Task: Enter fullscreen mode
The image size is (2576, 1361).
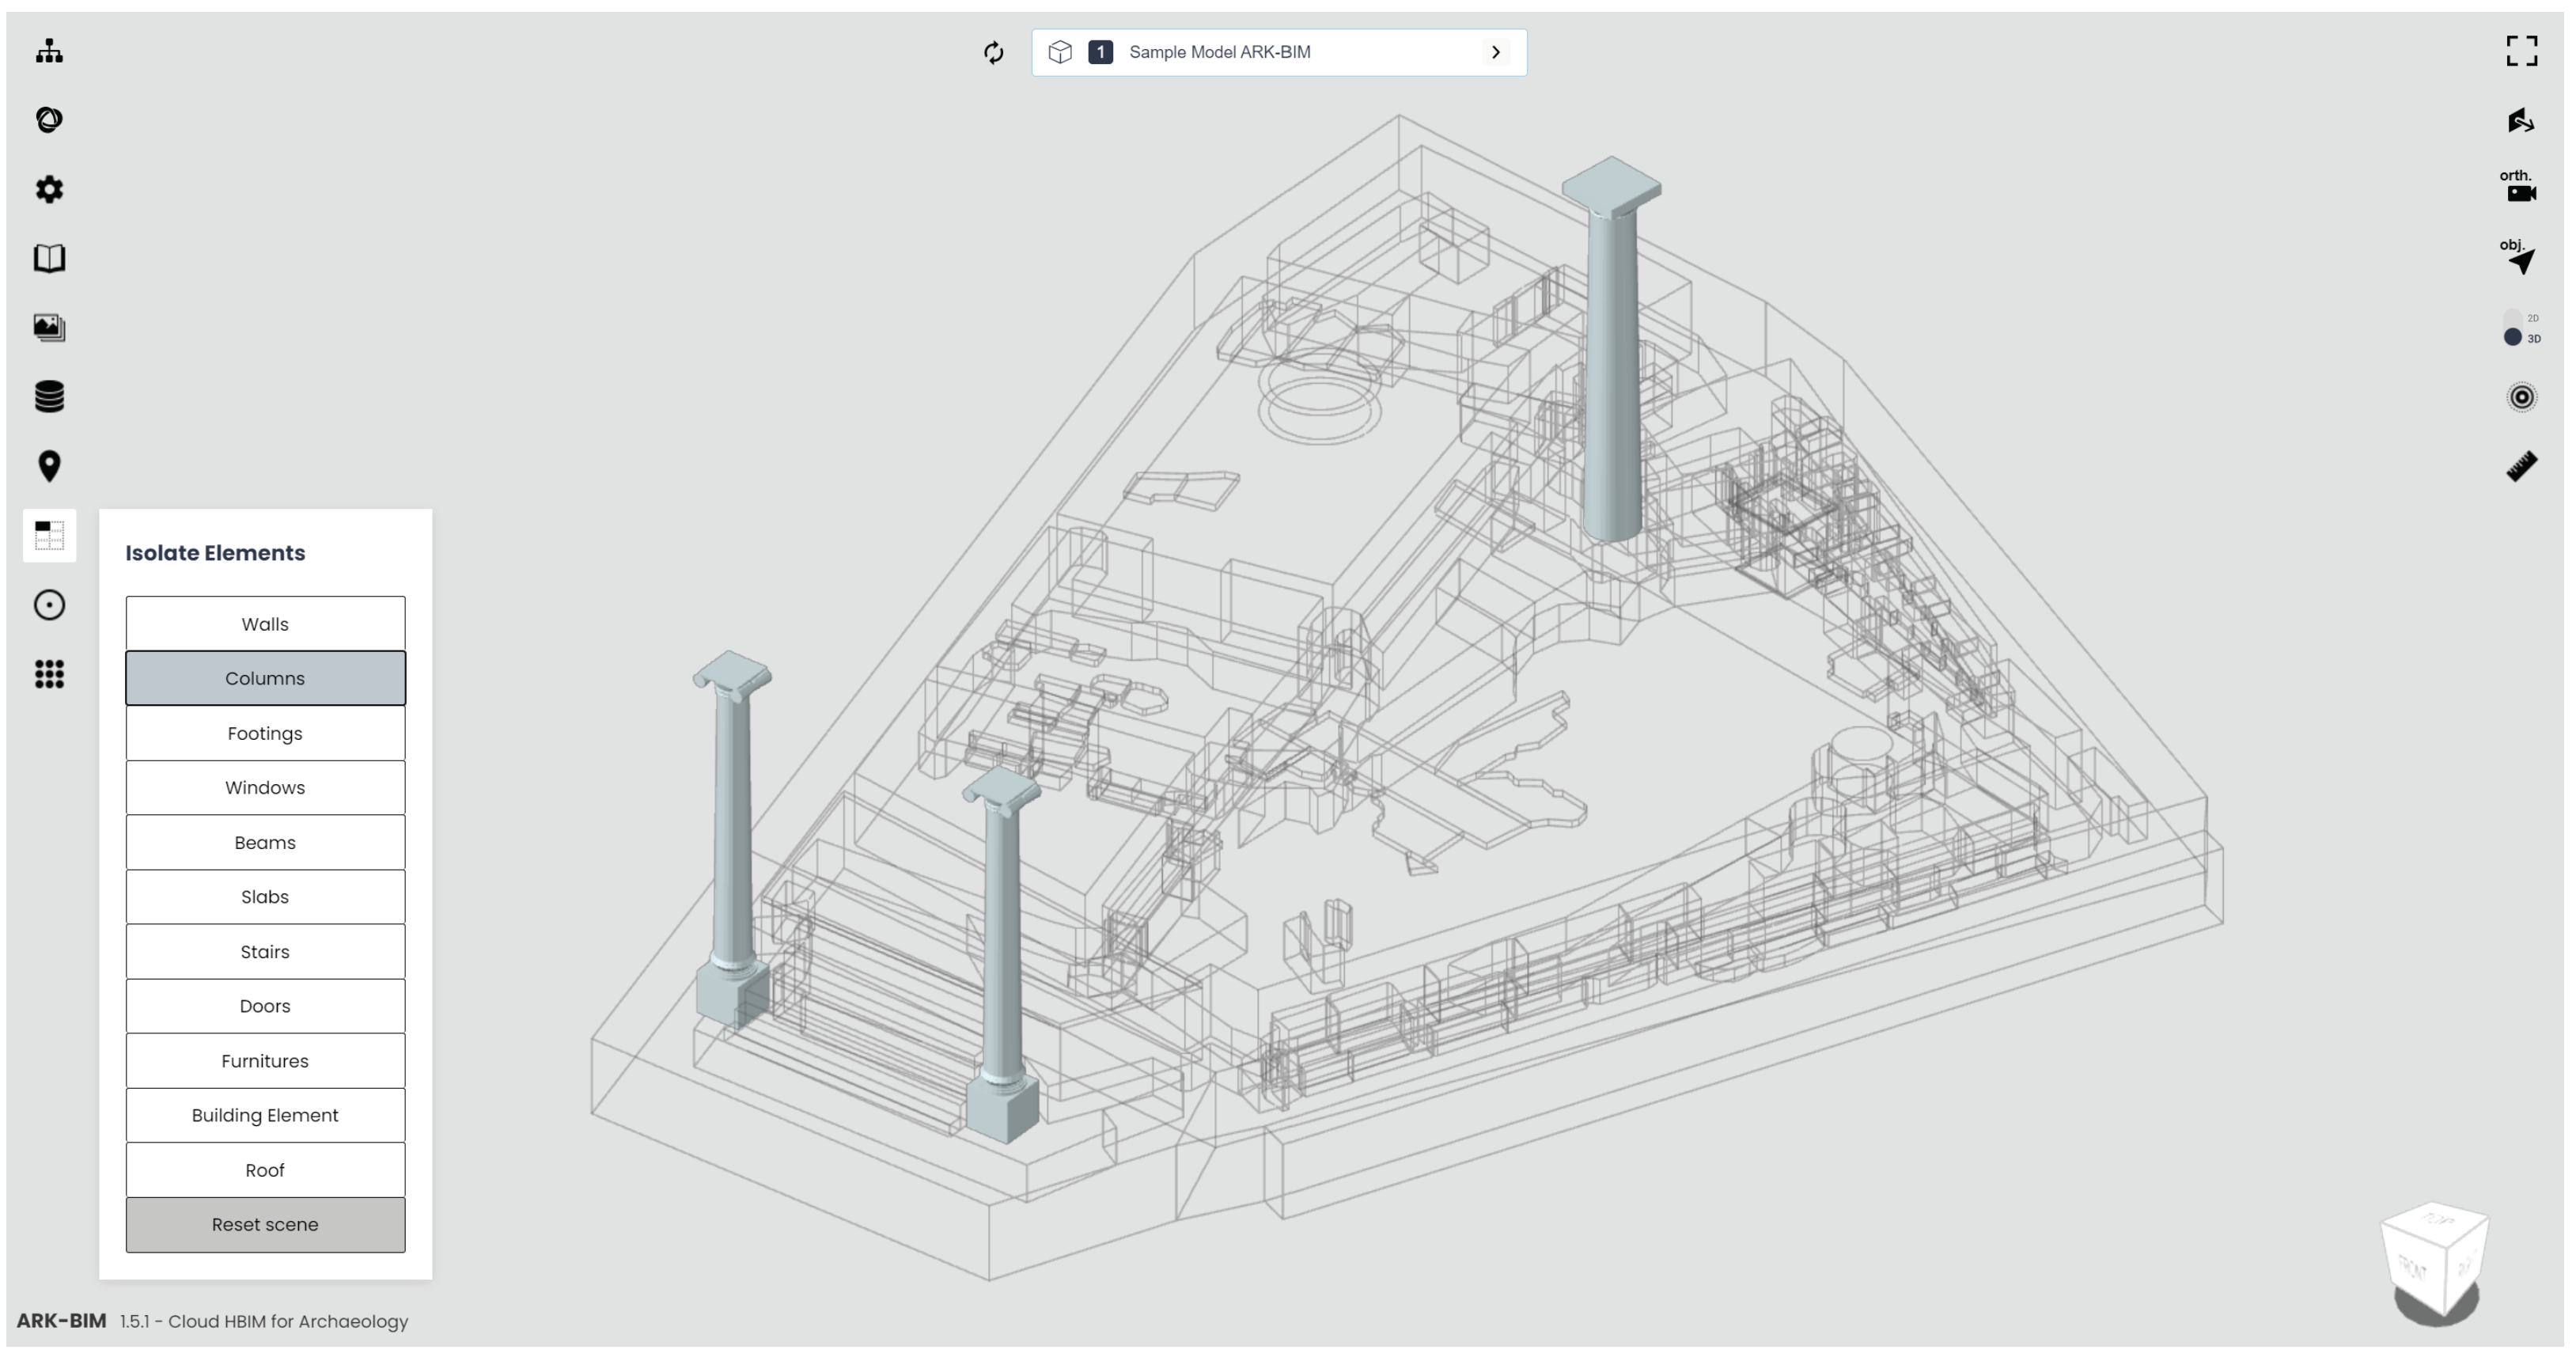Action: (2521, 51)
